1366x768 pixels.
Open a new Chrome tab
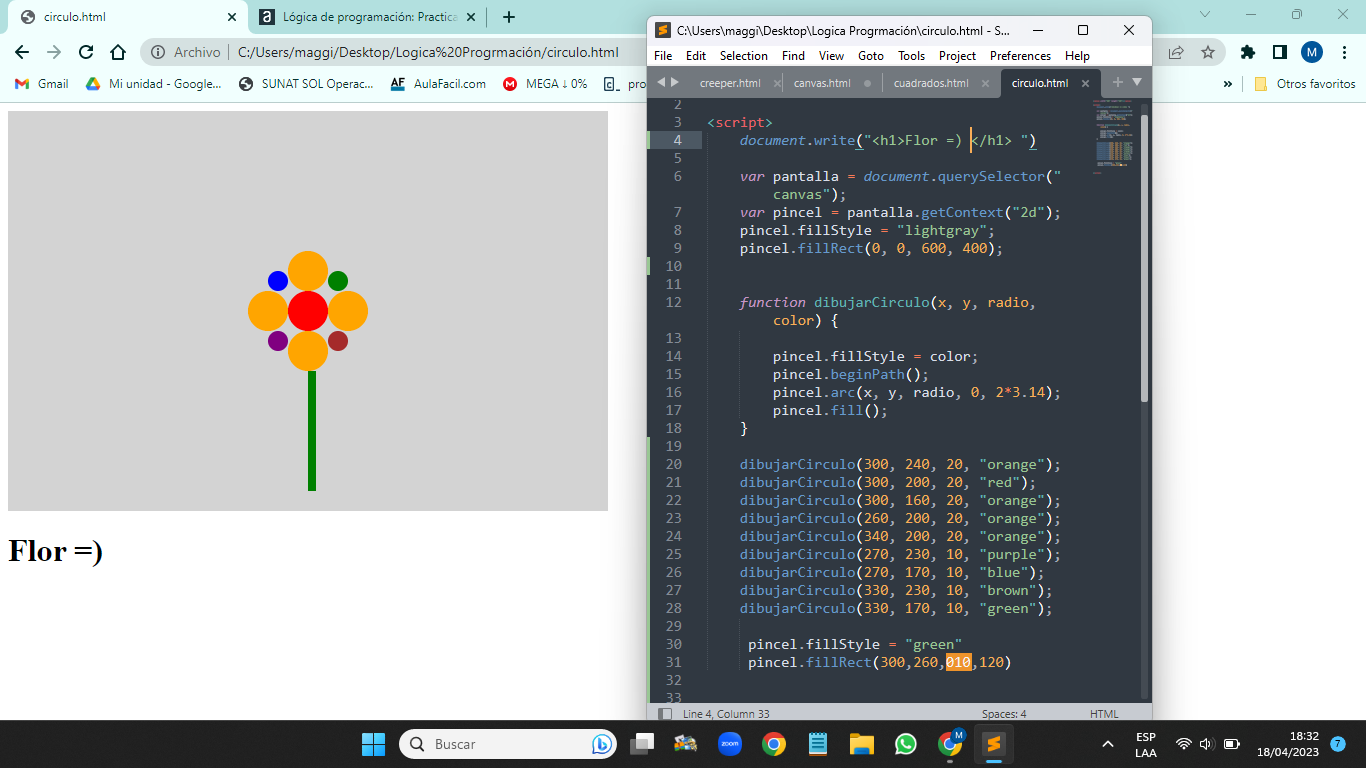[509, 17]
